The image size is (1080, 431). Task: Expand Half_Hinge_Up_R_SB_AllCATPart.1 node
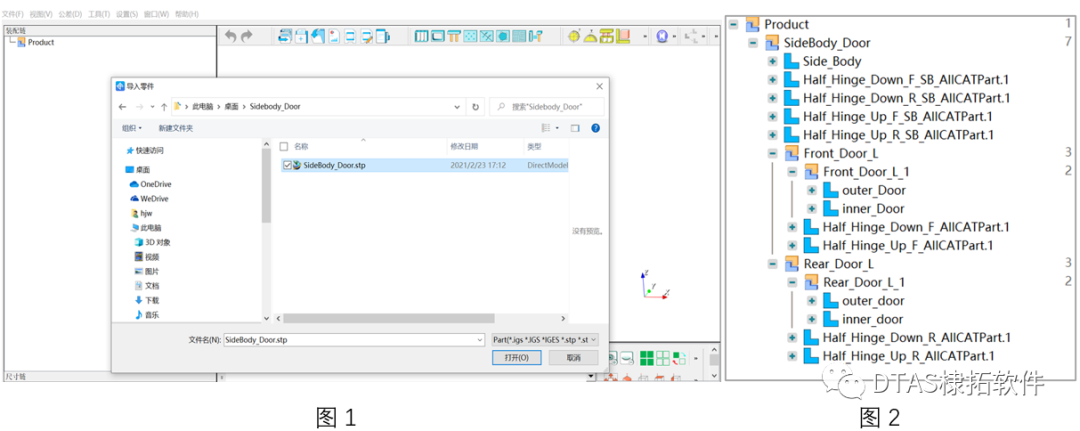[773, 135]
